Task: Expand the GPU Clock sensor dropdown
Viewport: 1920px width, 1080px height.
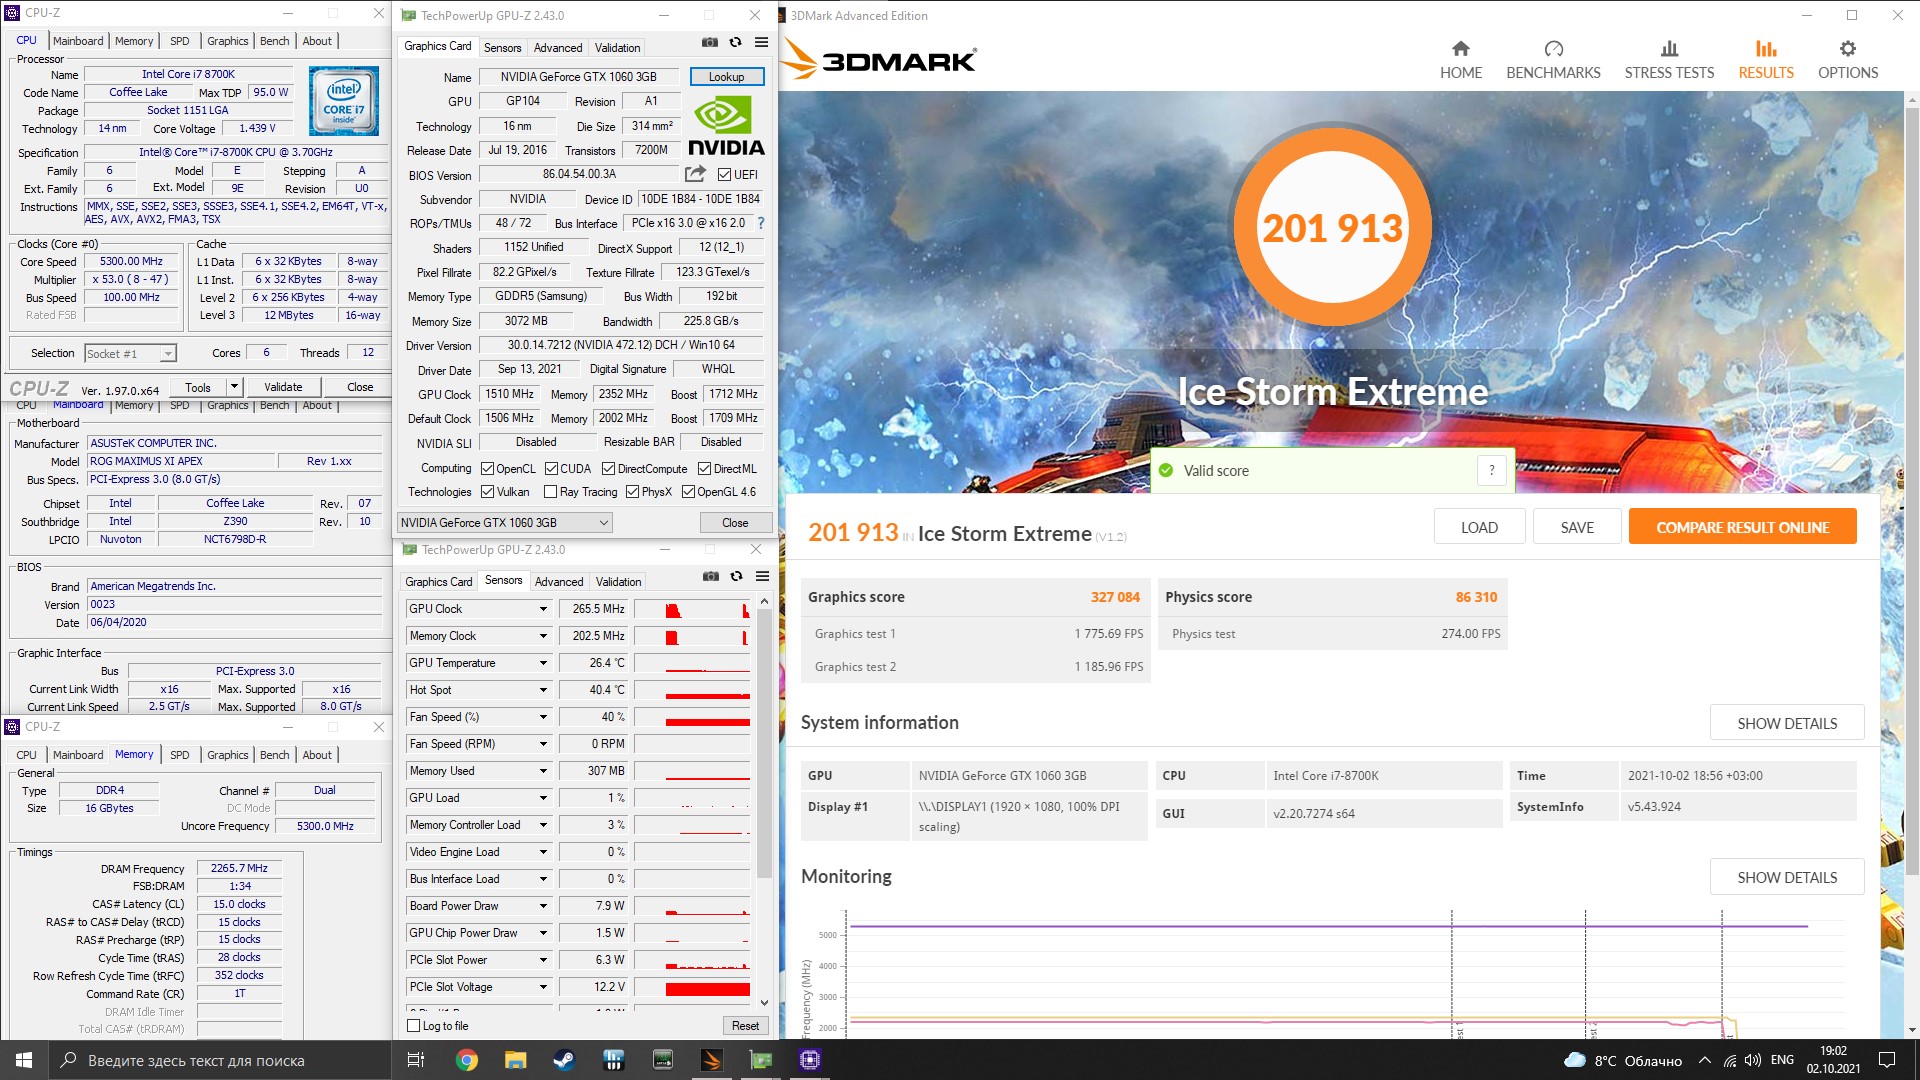Action: coord(543,609)
